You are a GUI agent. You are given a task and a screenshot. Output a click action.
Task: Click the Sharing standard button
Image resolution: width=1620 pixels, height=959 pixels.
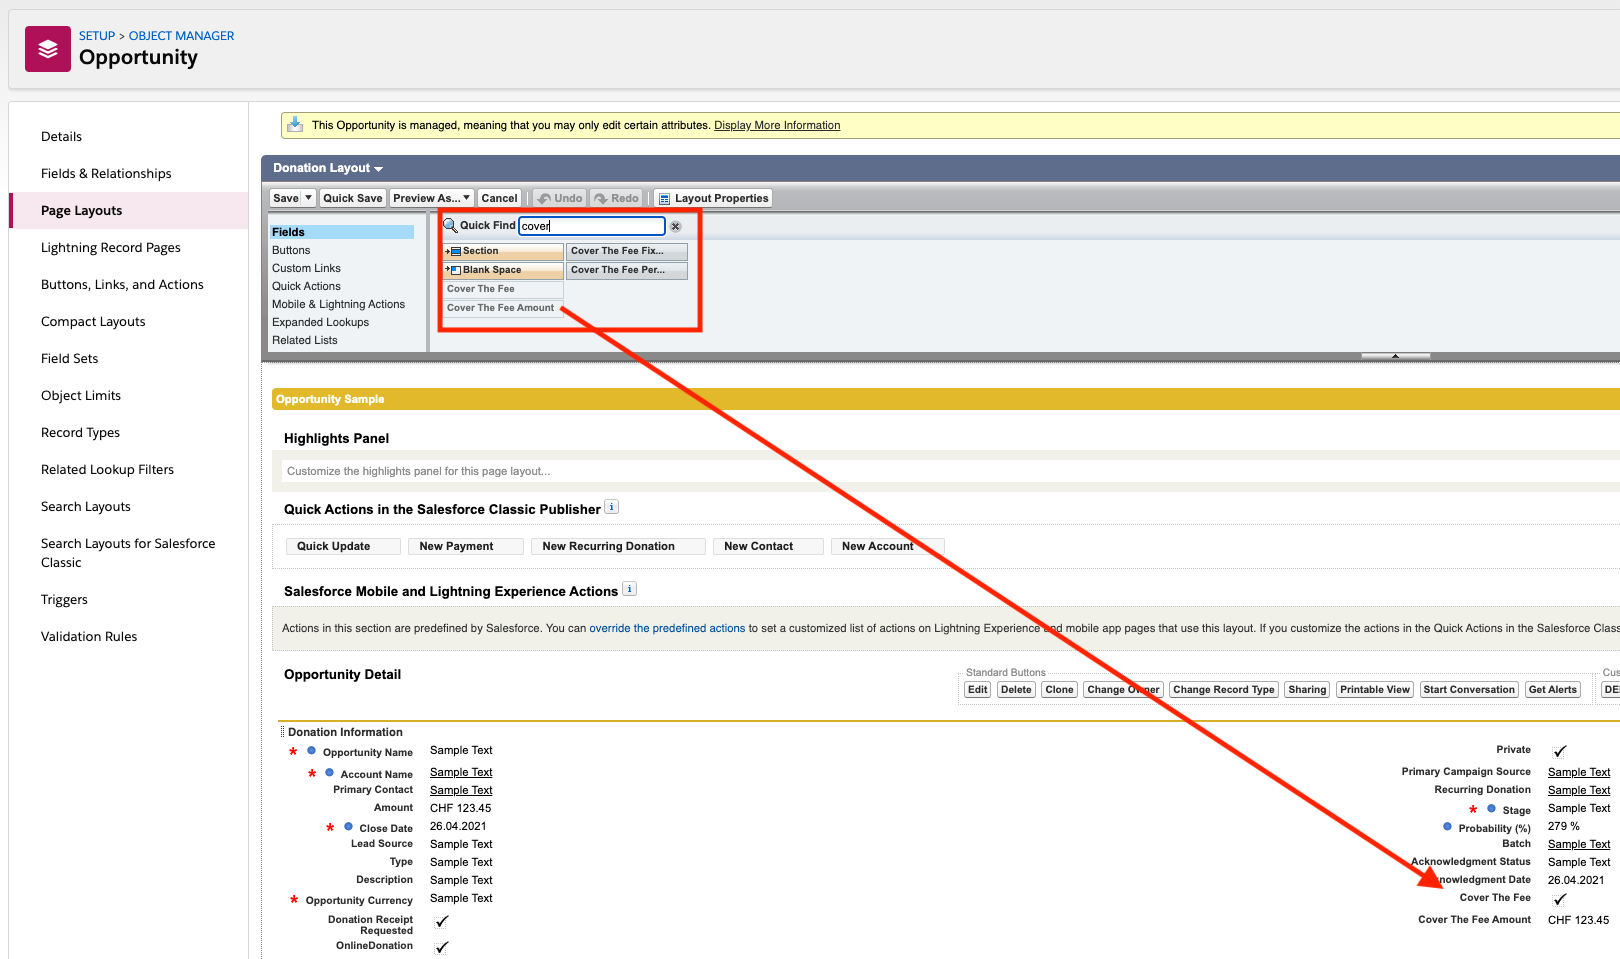(1307, 690)
